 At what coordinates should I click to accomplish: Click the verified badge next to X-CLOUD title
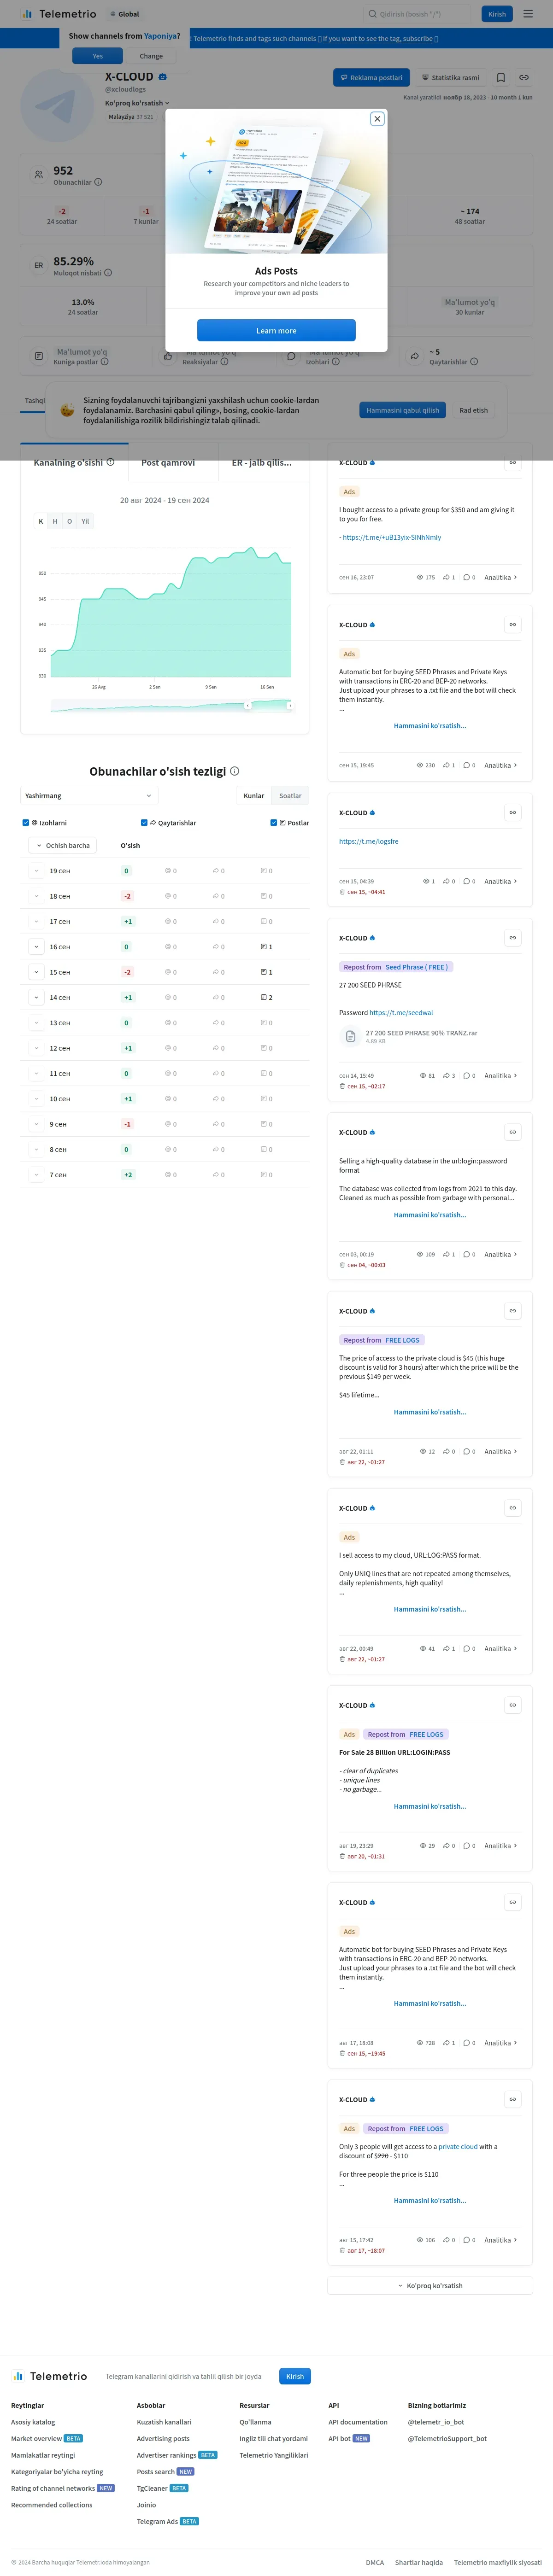pos(163,77)
